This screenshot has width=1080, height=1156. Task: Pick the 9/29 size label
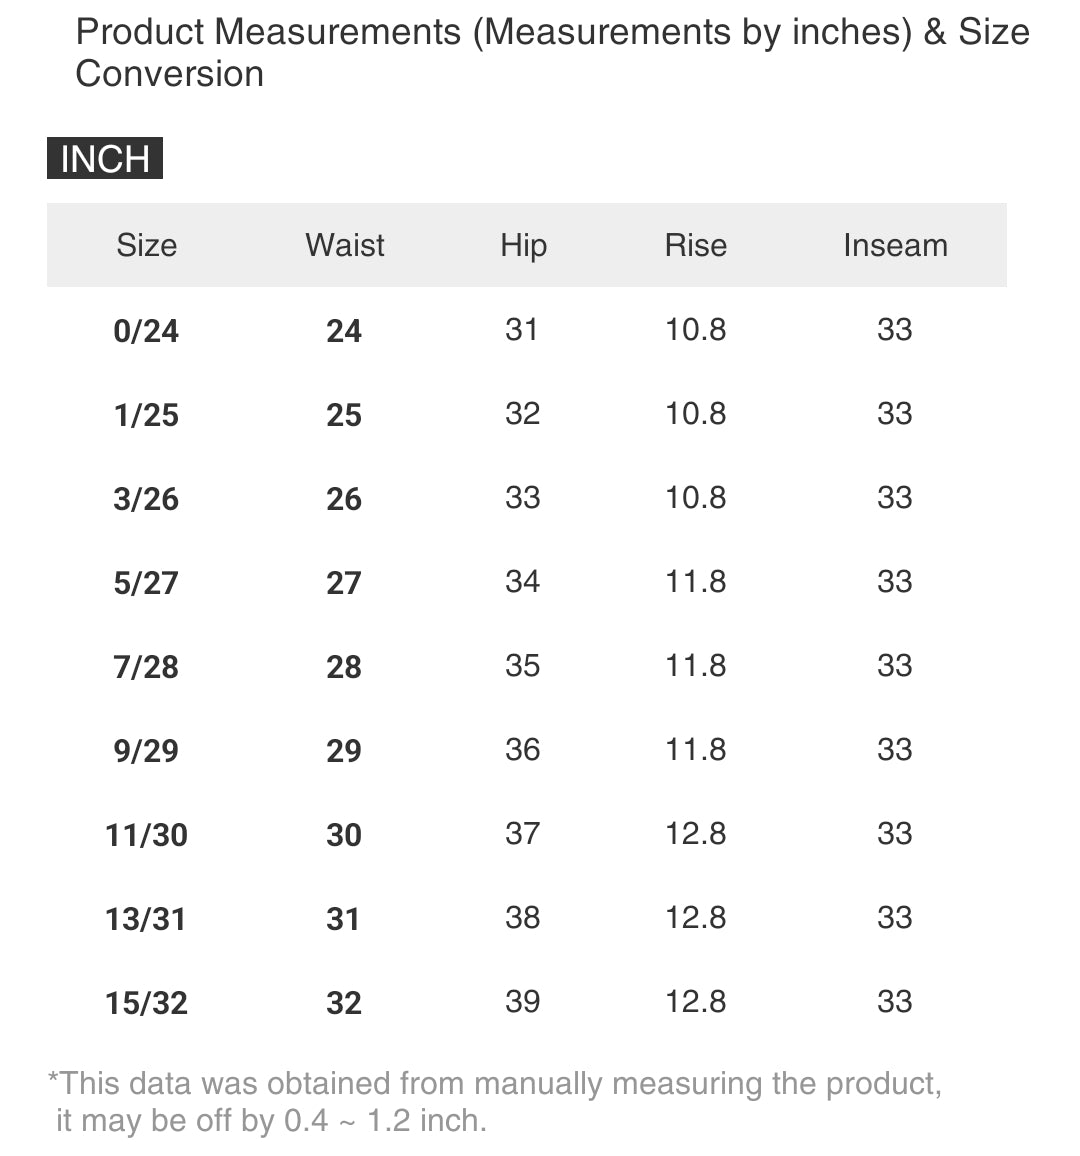146,751
